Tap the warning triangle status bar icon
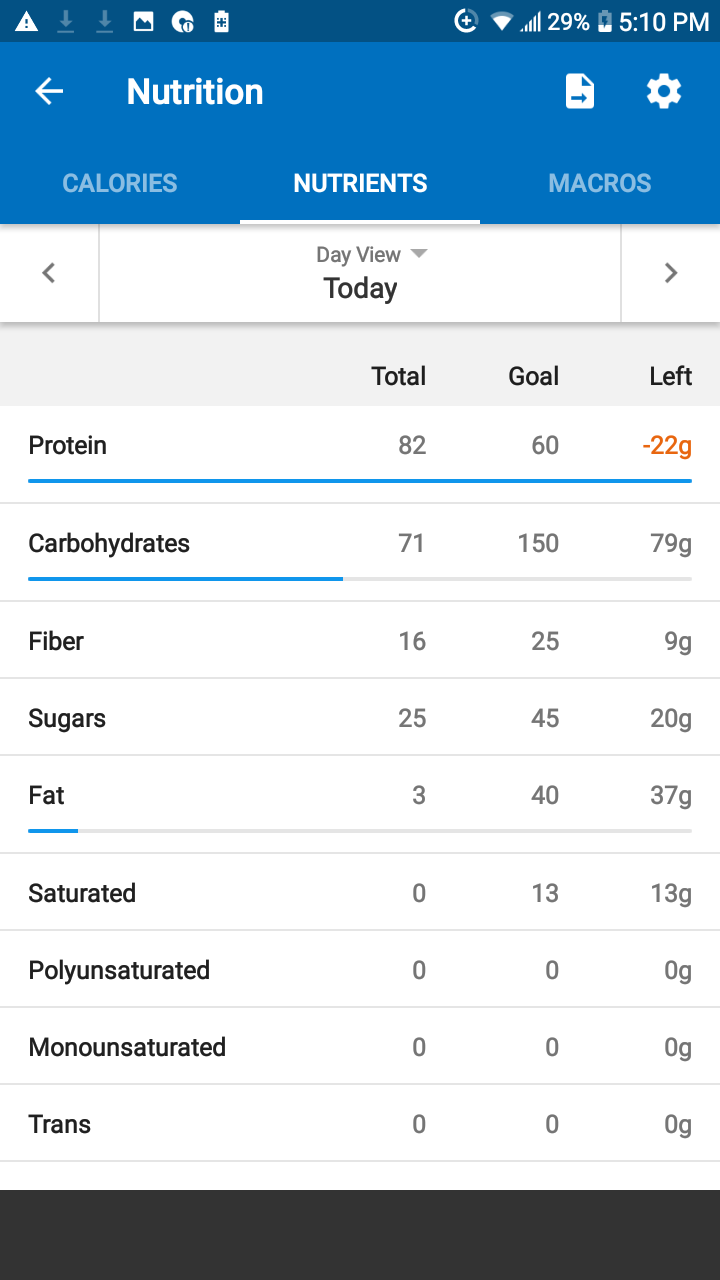 point(26,21)
